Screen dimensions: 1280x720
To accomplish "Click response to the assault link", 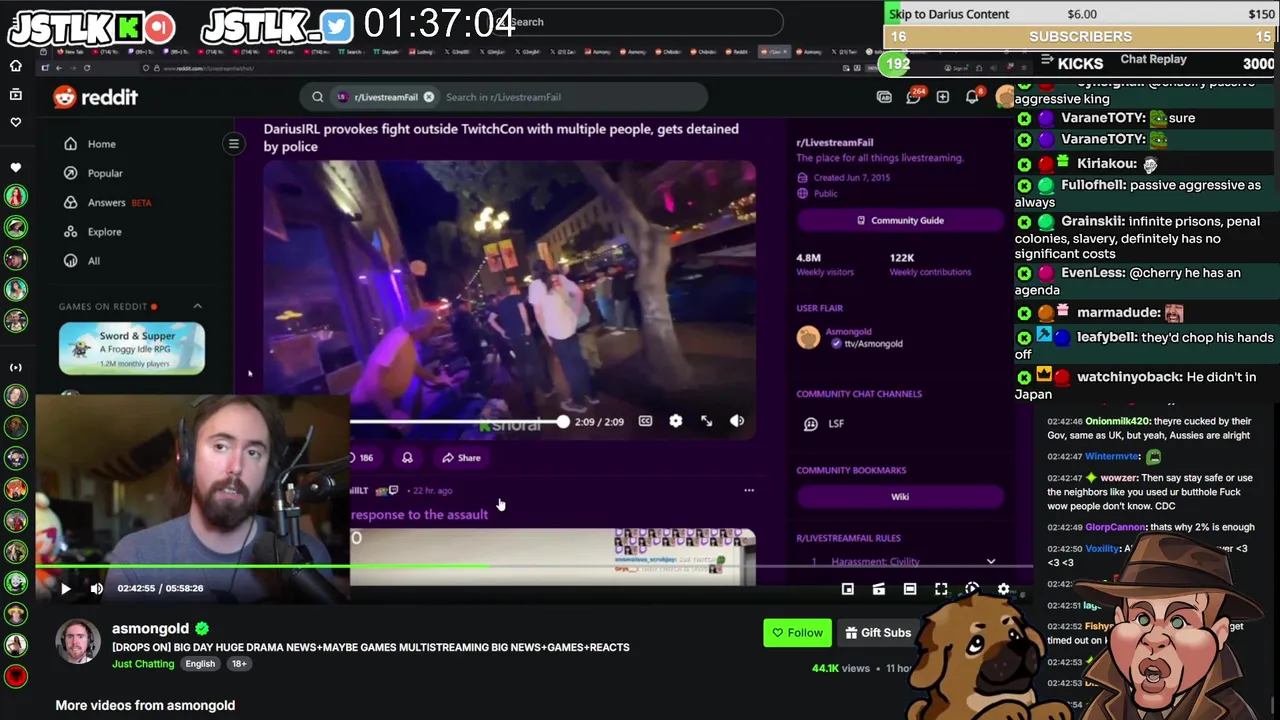I will pos(419,514).
